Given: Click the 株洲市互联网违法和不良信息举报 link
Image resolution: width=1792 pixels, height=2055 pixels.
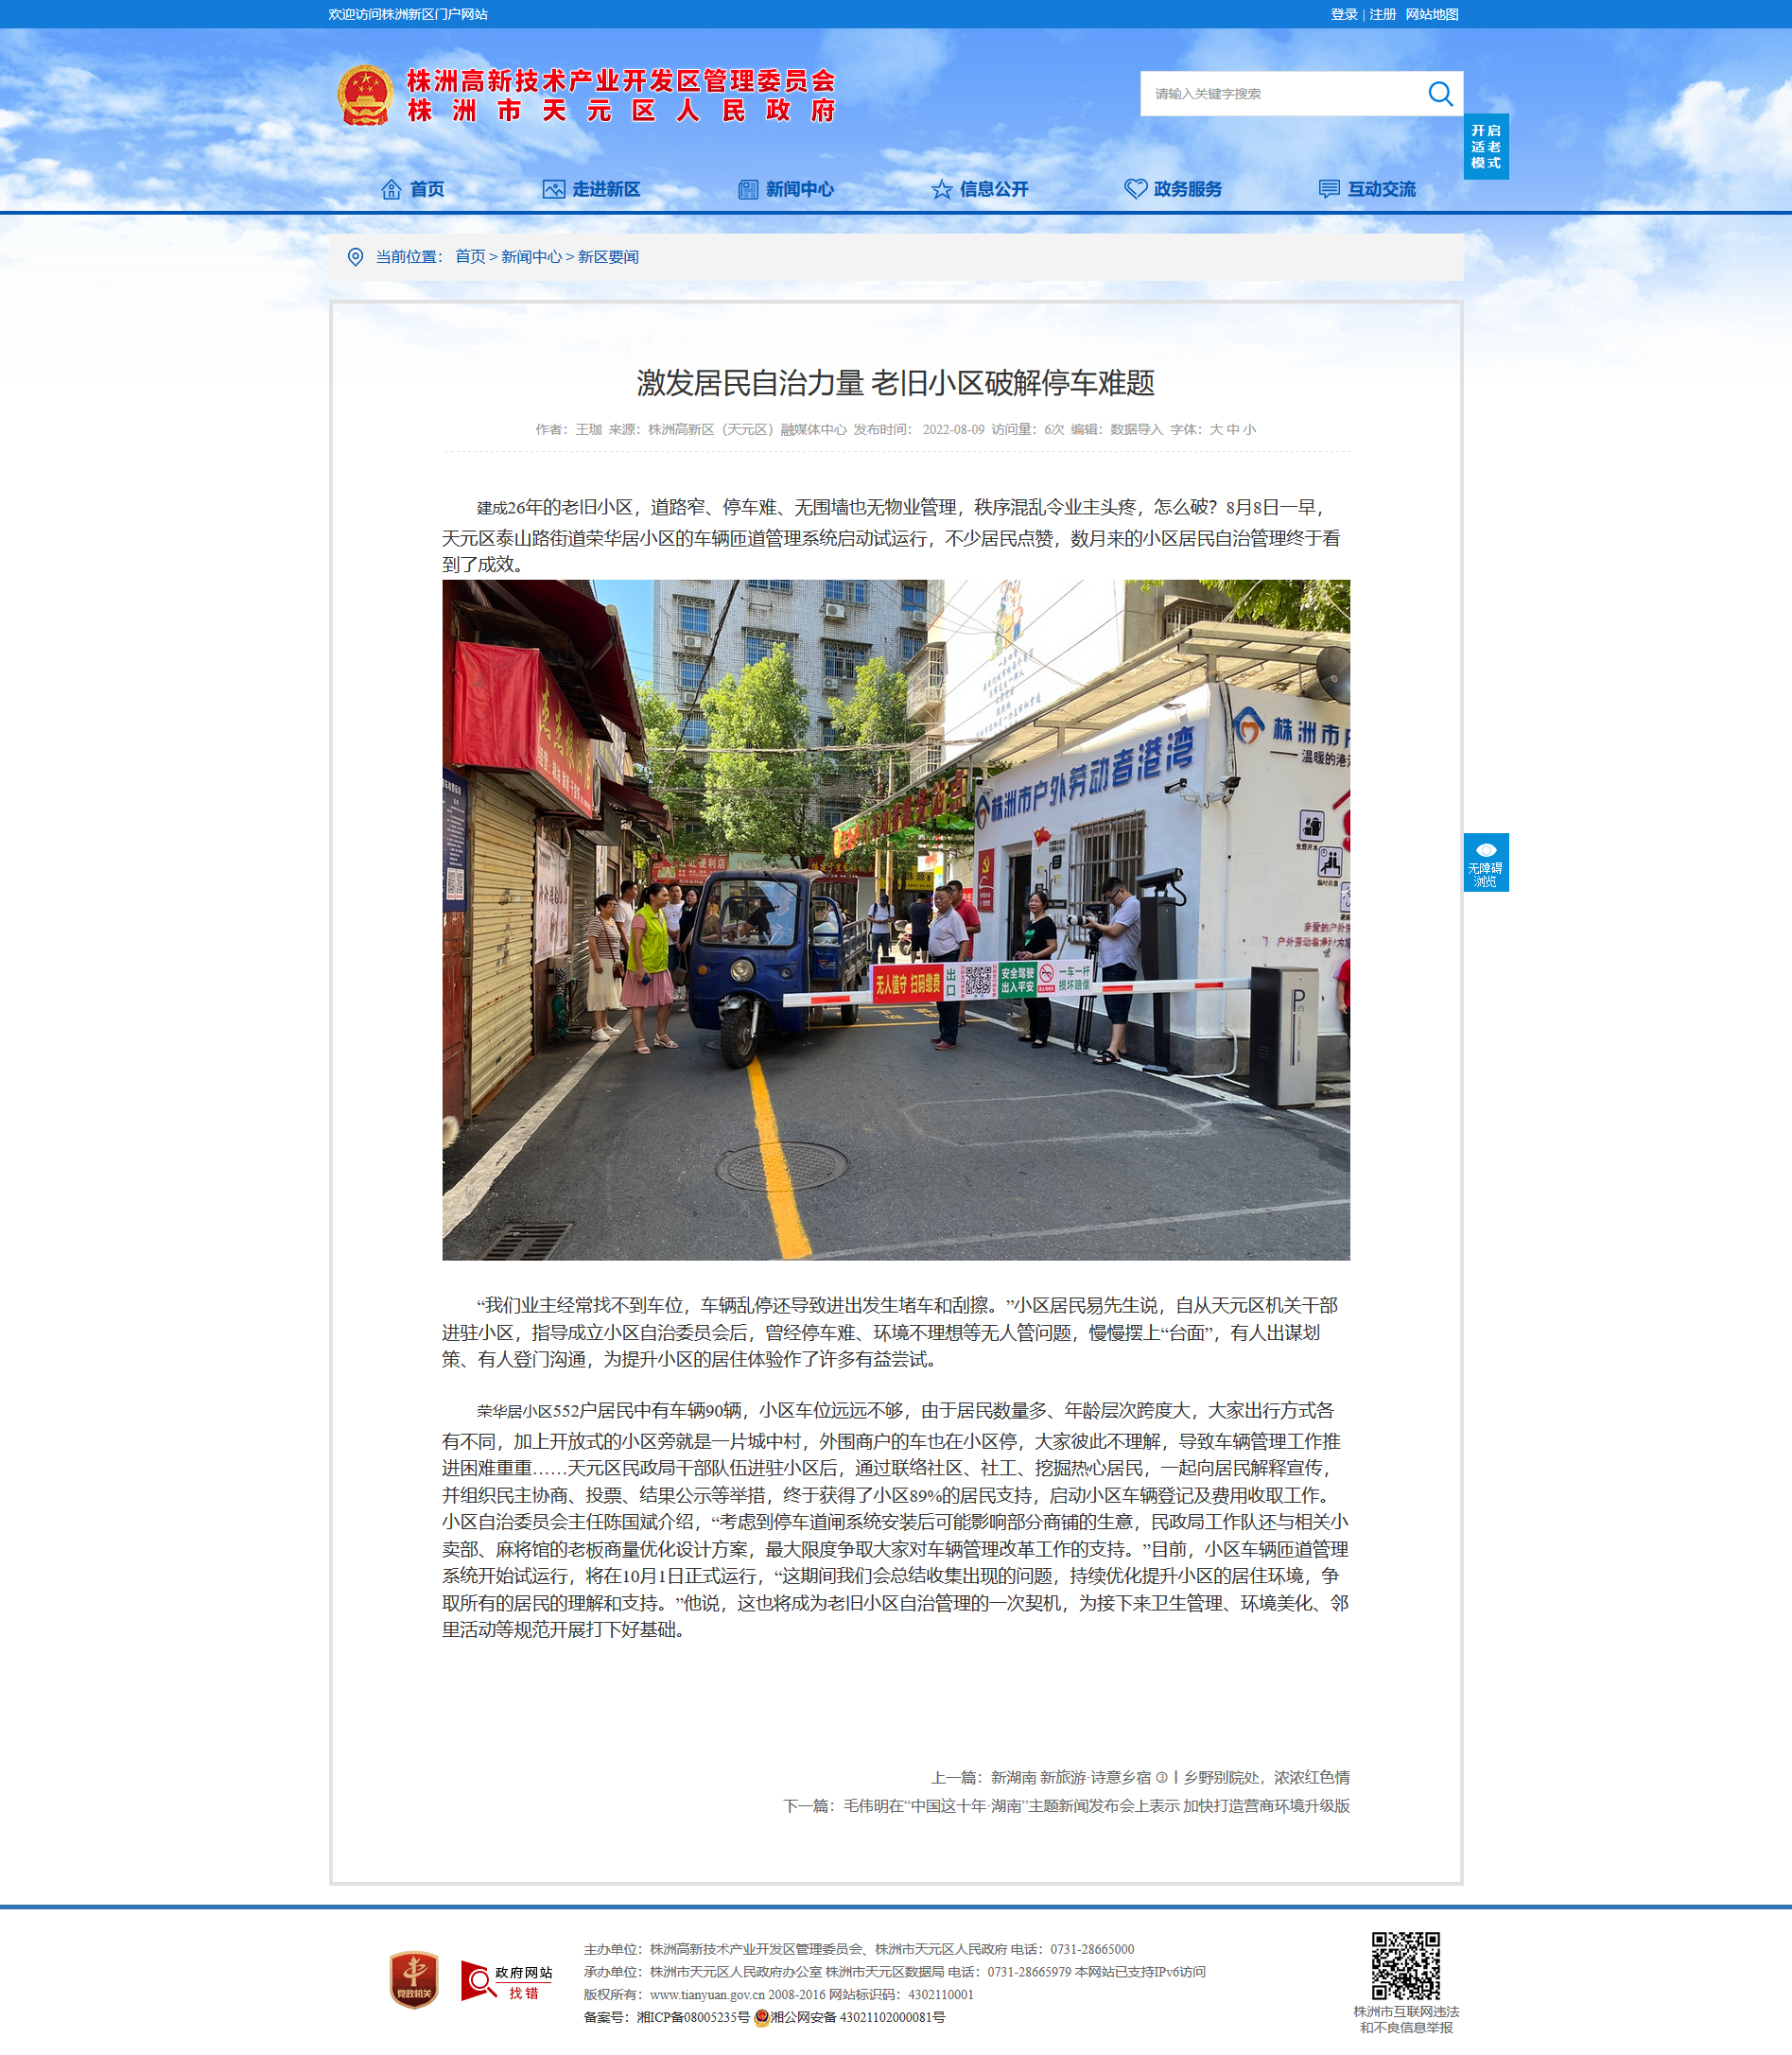Looking at the screenshot, I should pyautogui.click(x=1405, y=2019).
